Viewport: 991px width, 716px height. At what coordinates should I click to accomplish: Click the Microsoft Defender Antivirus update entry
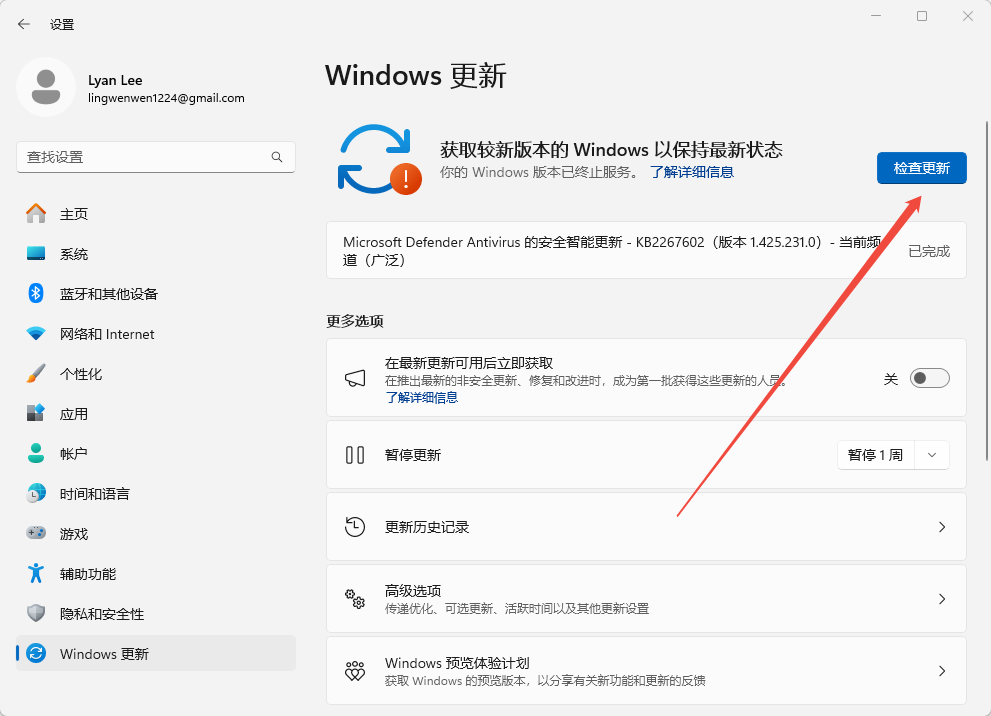click(x=646, y=250)
